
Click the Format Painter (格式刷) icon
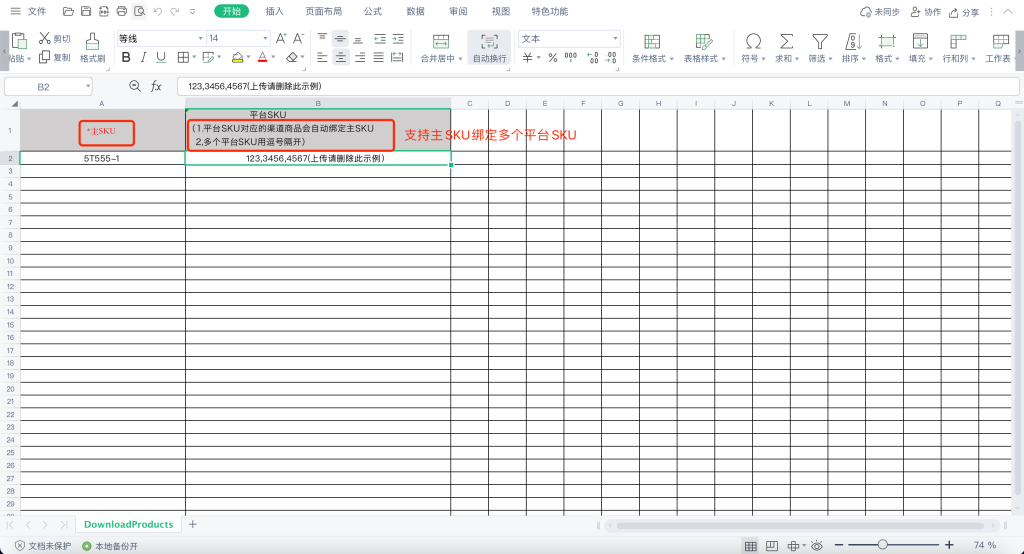pos(93,41)
